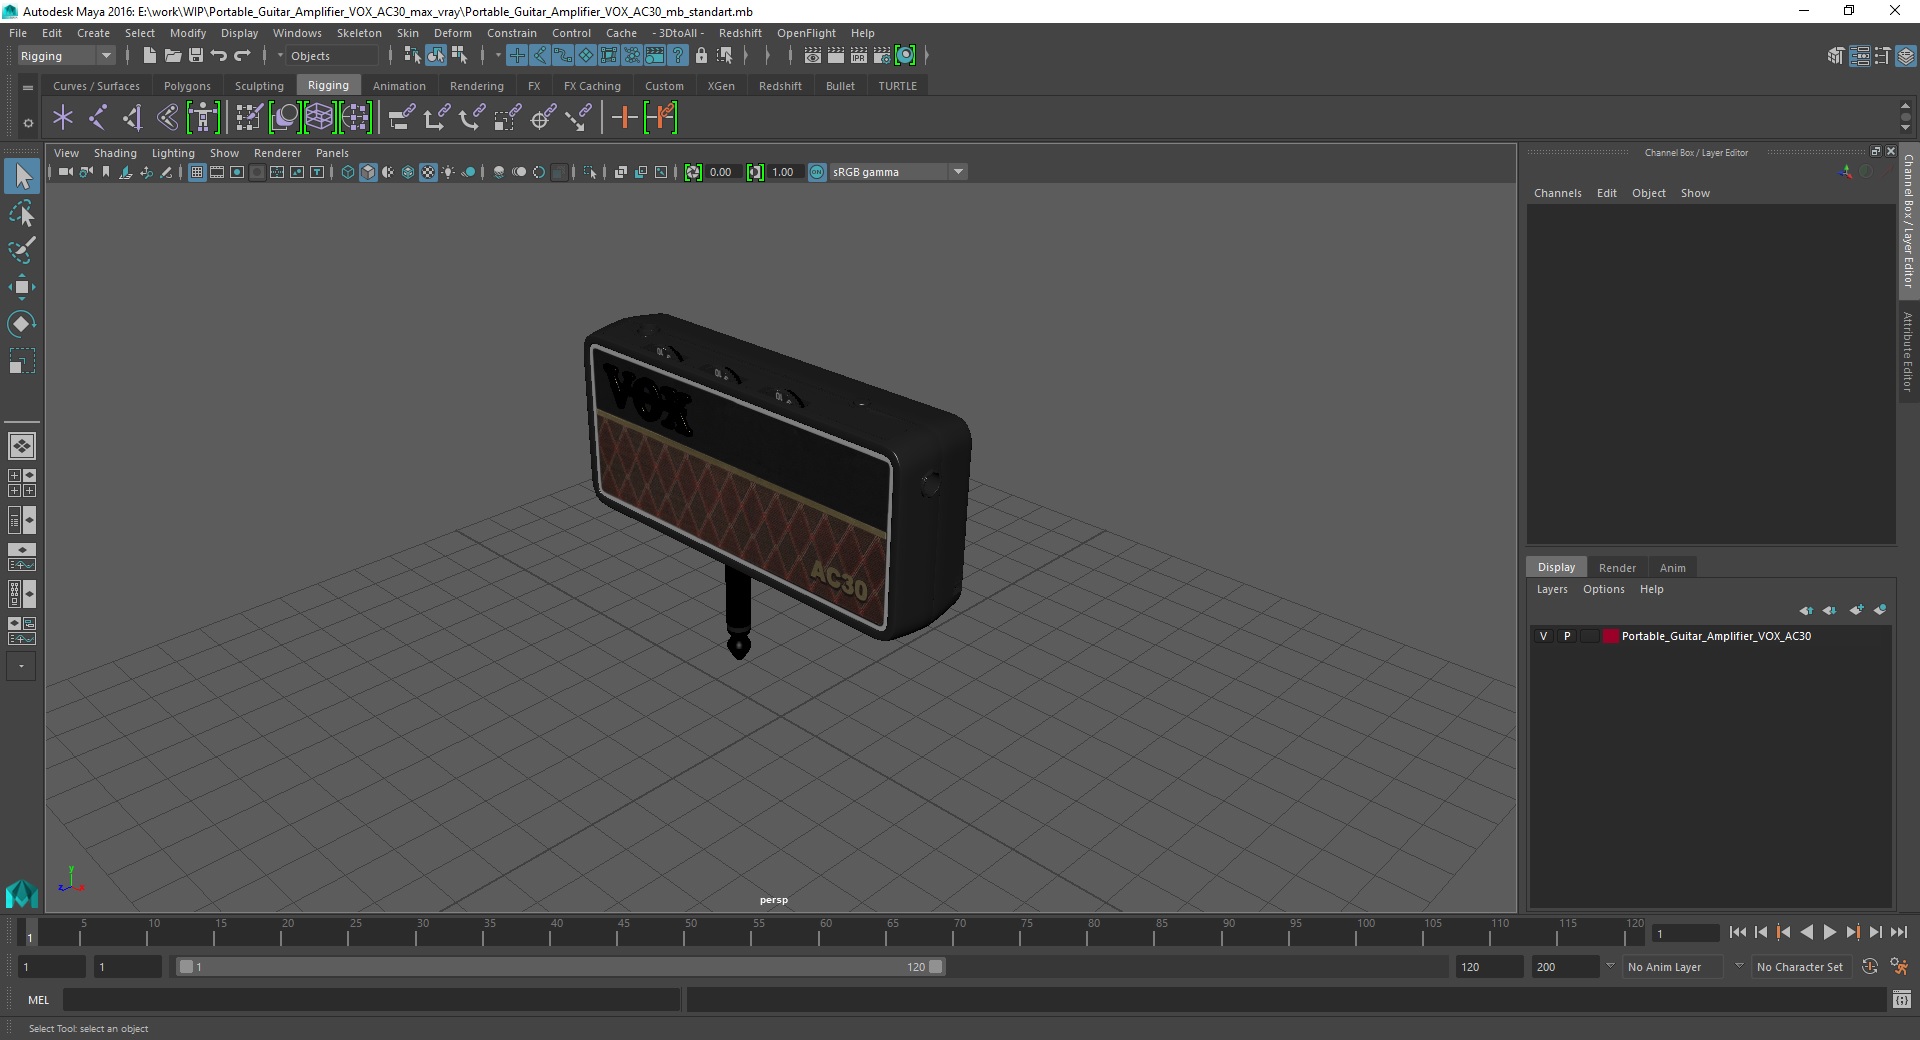Open the No Anim Layer dropdown arrow

(1610, 967)
